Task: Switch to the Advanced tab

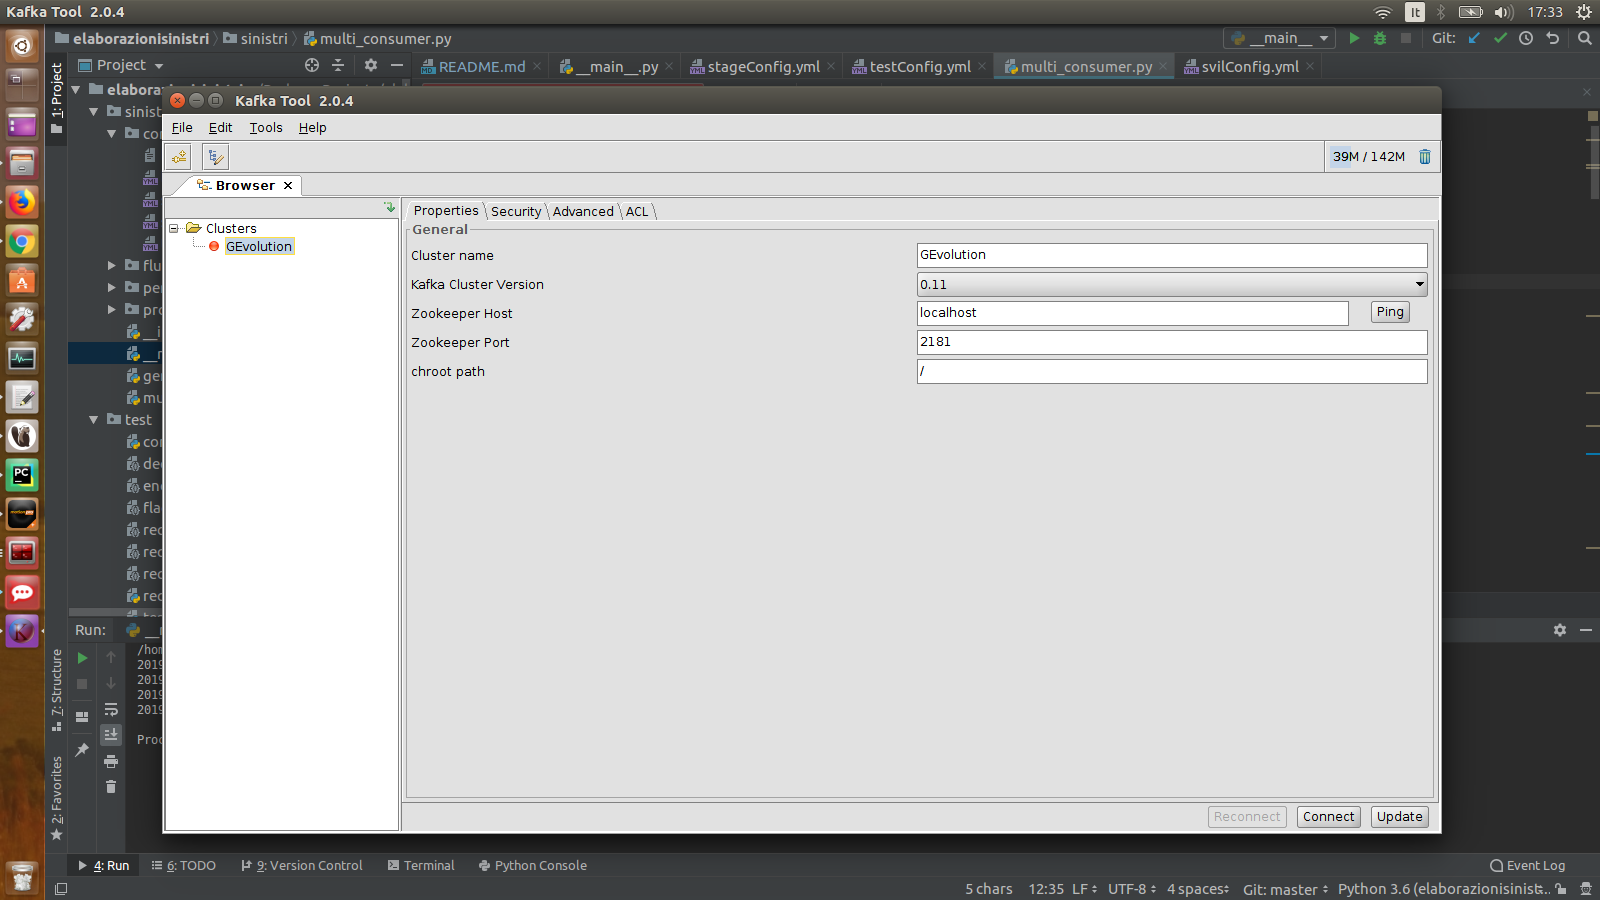Action: click(x=583, y=212)
